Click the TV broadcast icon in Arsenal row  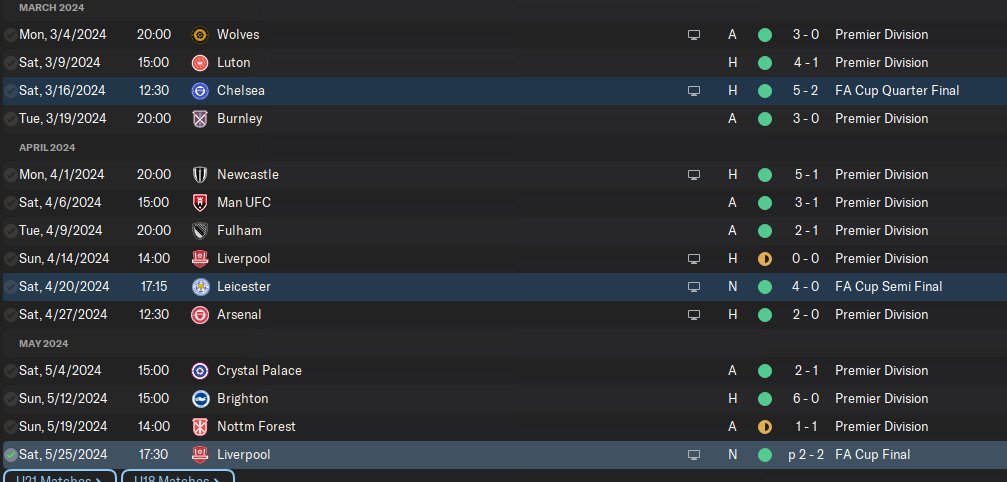pos(694,315)
